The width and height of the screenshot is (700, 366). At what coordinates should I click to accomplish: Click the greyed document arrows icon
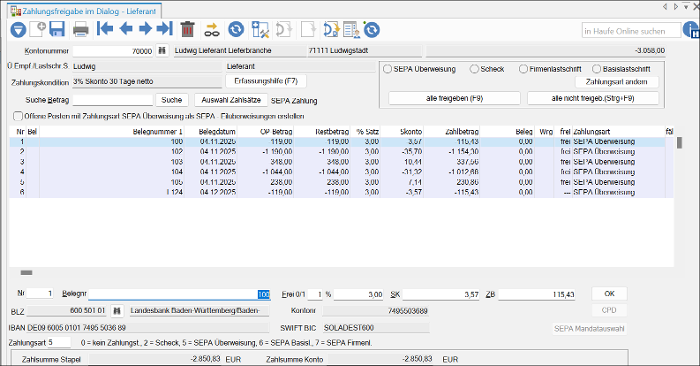point(284,30)
